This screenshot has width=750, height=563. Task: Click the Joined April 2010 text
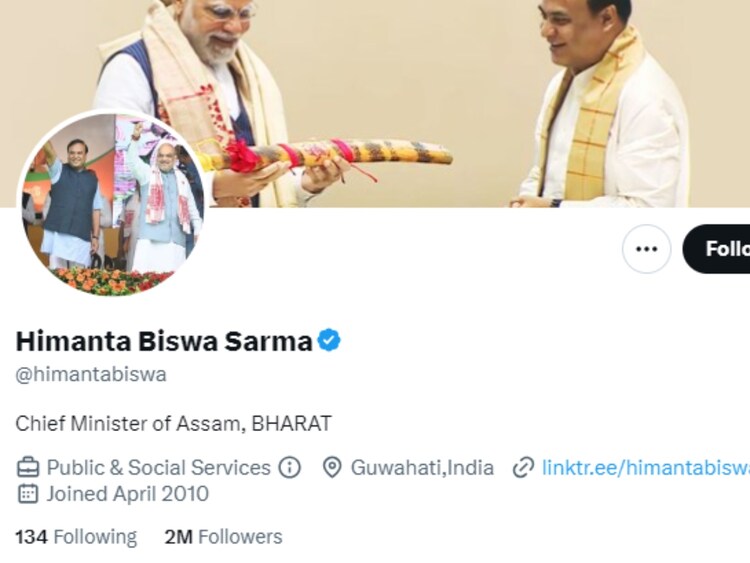coord(127,494)
